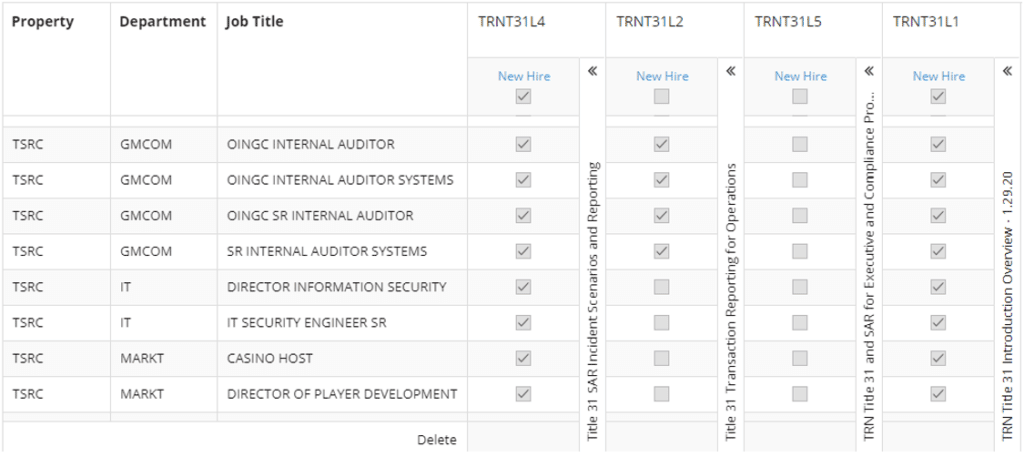Click New Hire link under TRNT31L5

(x=801, y=76)
